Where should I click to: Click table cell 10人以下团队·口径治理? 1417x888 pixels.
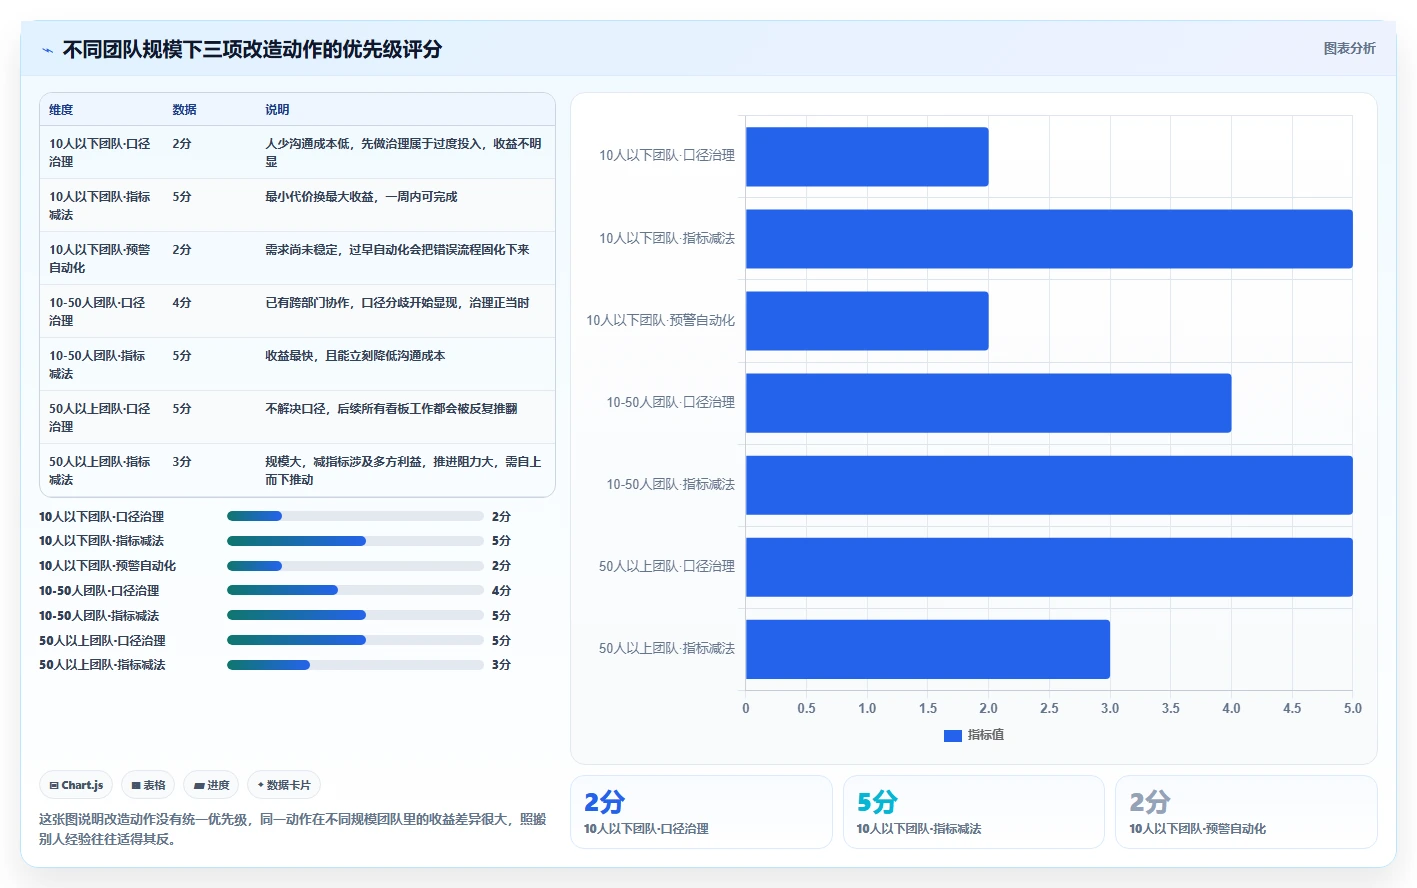[x=100, y=152]
